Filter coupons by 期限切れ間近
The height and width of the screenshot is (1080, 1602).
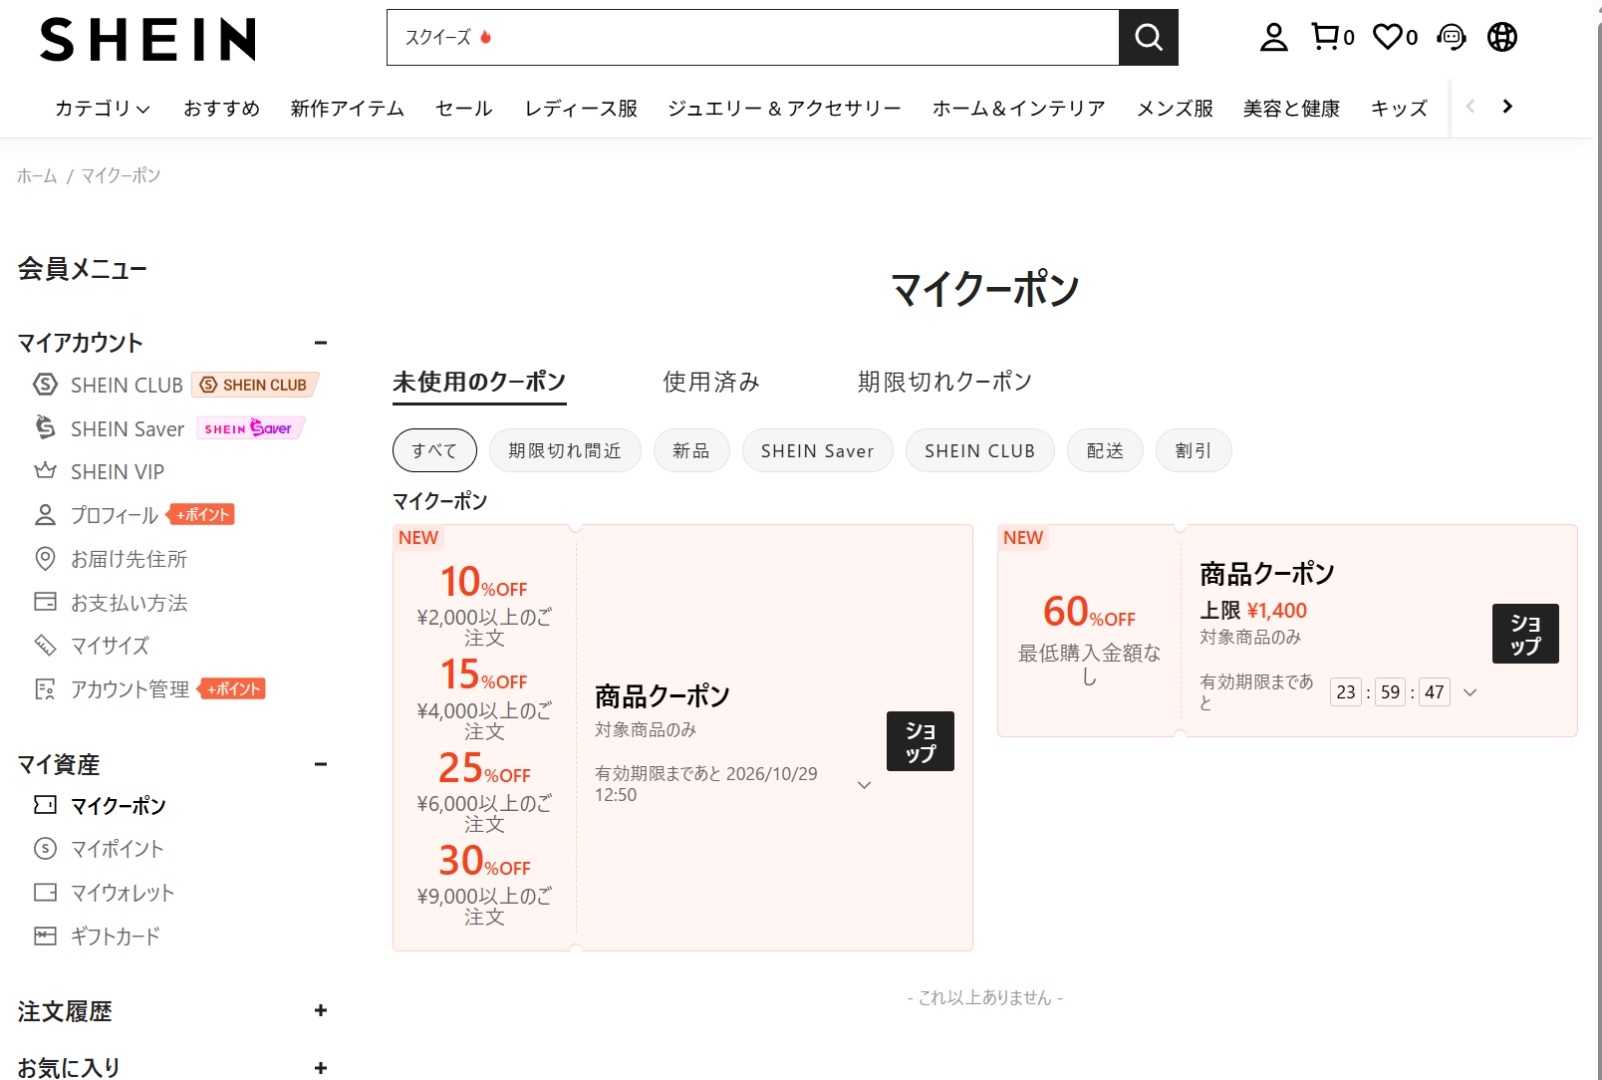[x=565, y=451]
